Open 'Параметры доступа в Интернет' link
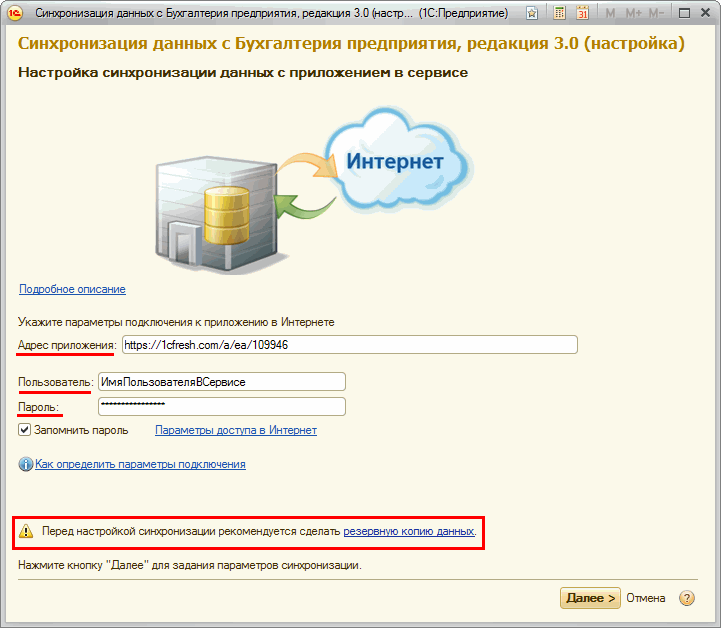The height and width of the screenshot is (628, 721). click(235, 430)
